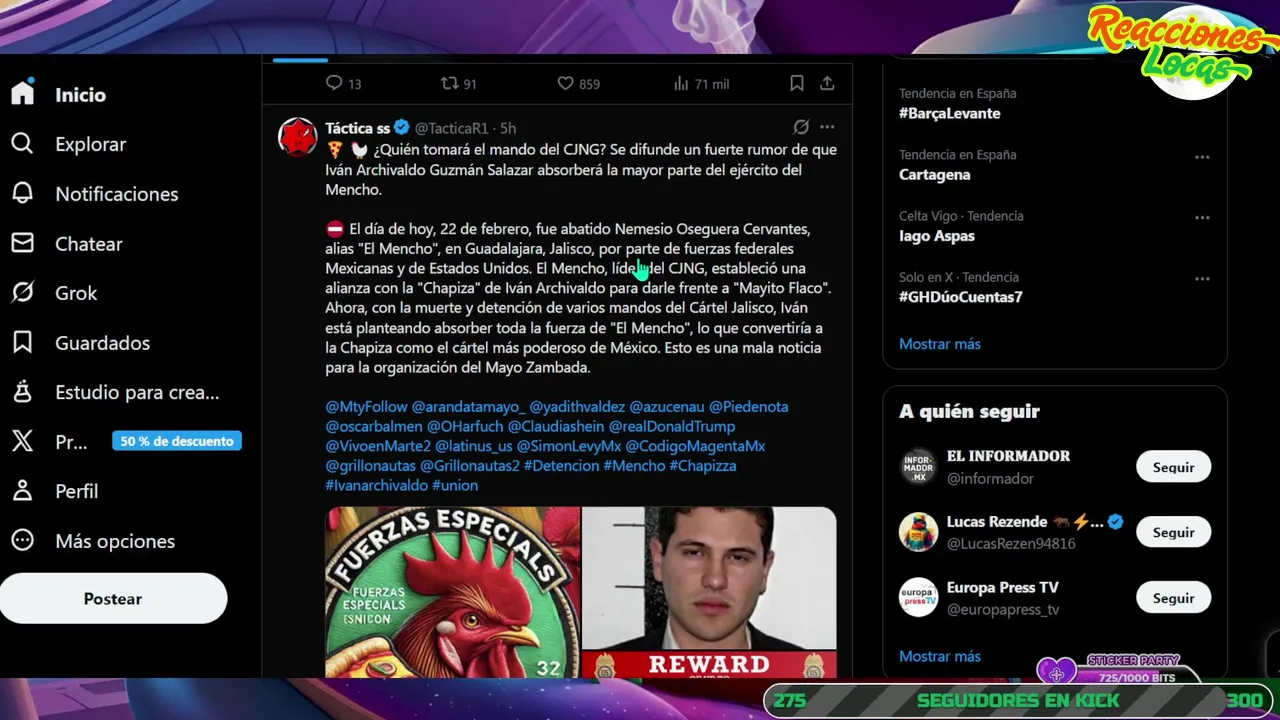The height and width of the screenshot is (720, 1280).
Task: Open Táctica ss display name
Action: pyautogui.click(x=357, y=128)
